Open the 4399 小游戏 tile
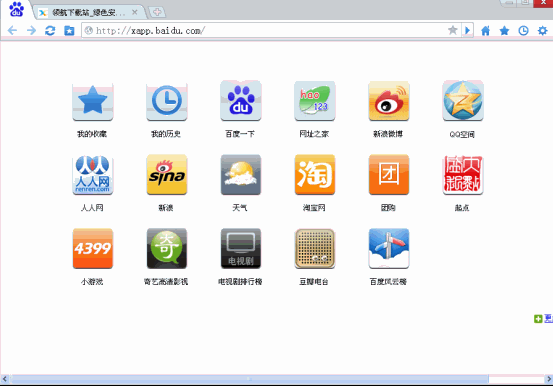 (x=93, y=248)
